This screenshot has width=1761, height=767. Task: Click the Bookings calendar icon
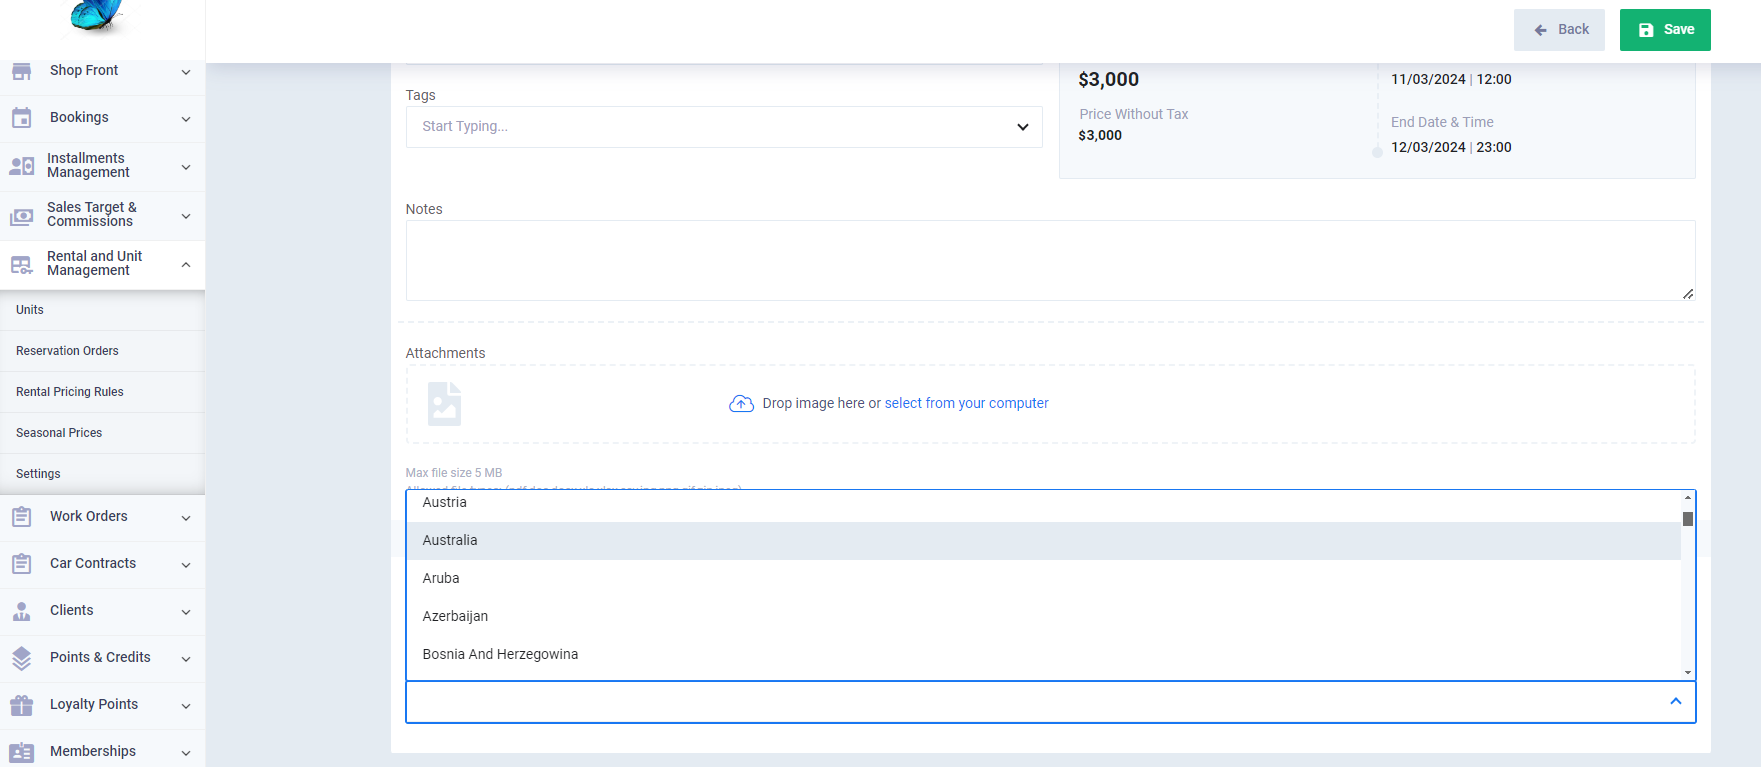click(x=21, y=118)
